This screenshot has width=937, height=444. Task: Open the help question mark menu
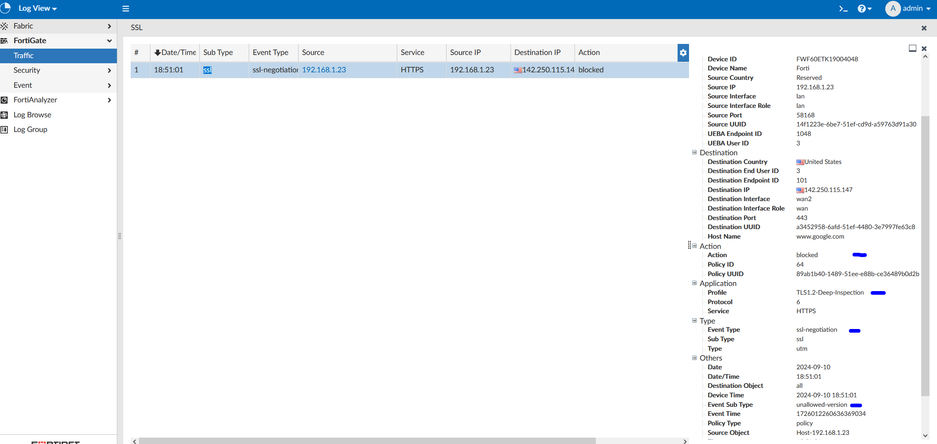(x=864, y=9)
